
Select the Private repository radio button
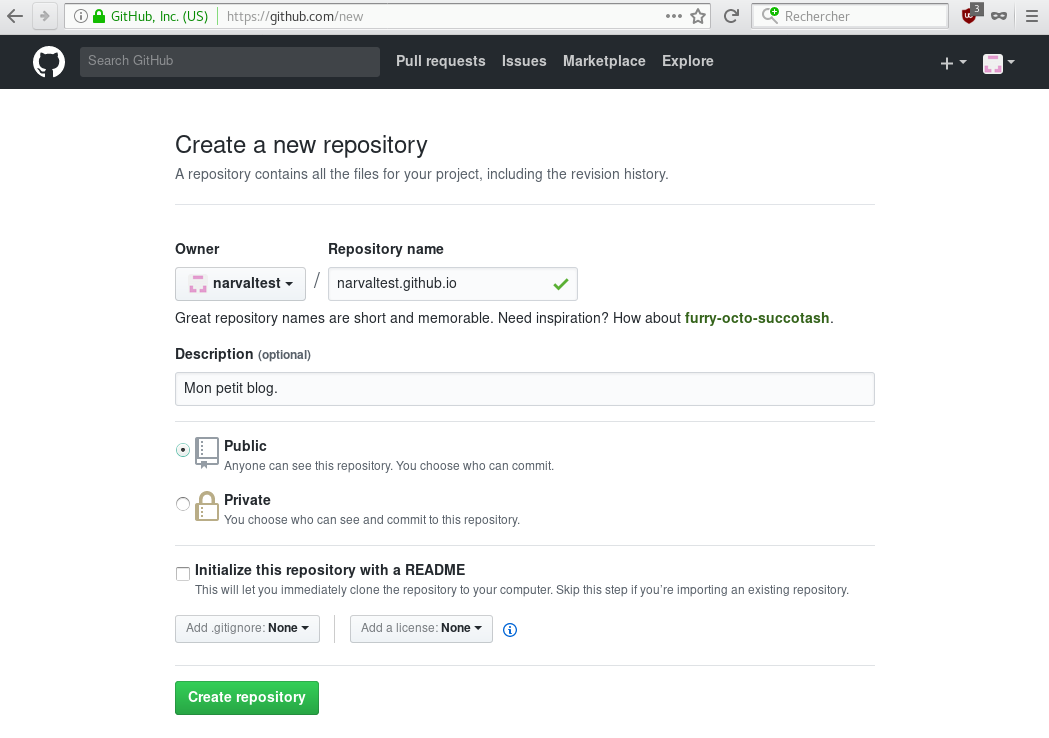pos(183,504)
